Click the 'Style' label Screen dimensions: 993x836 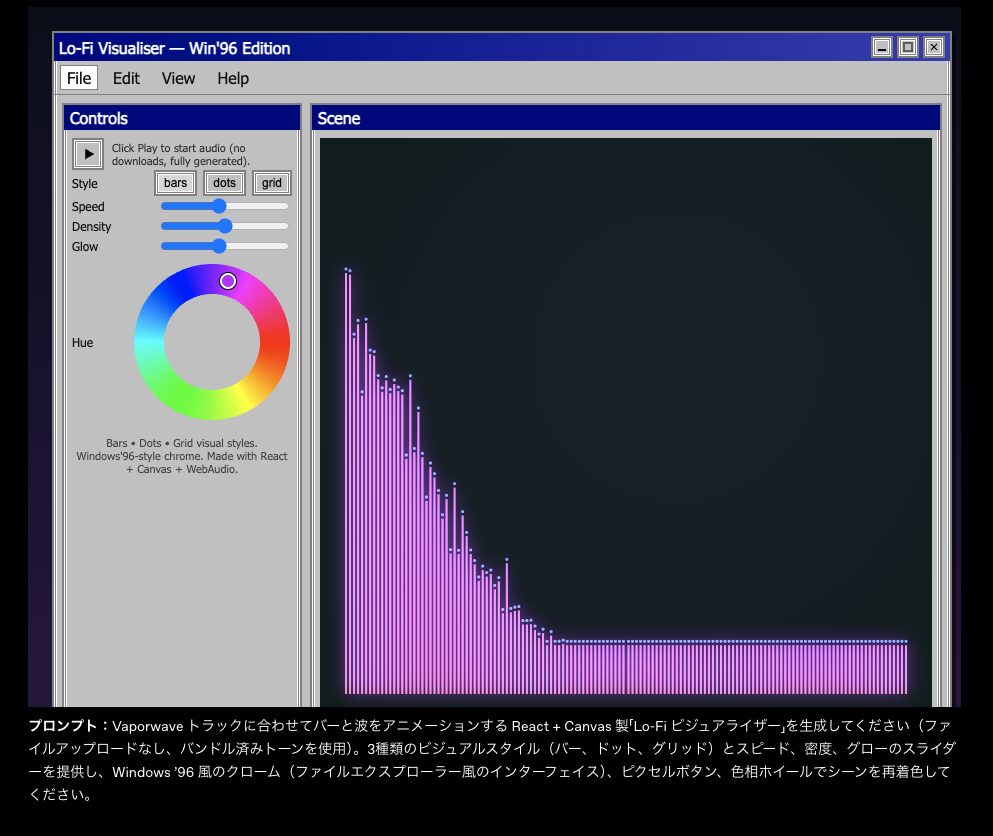(x=84, y=184)
